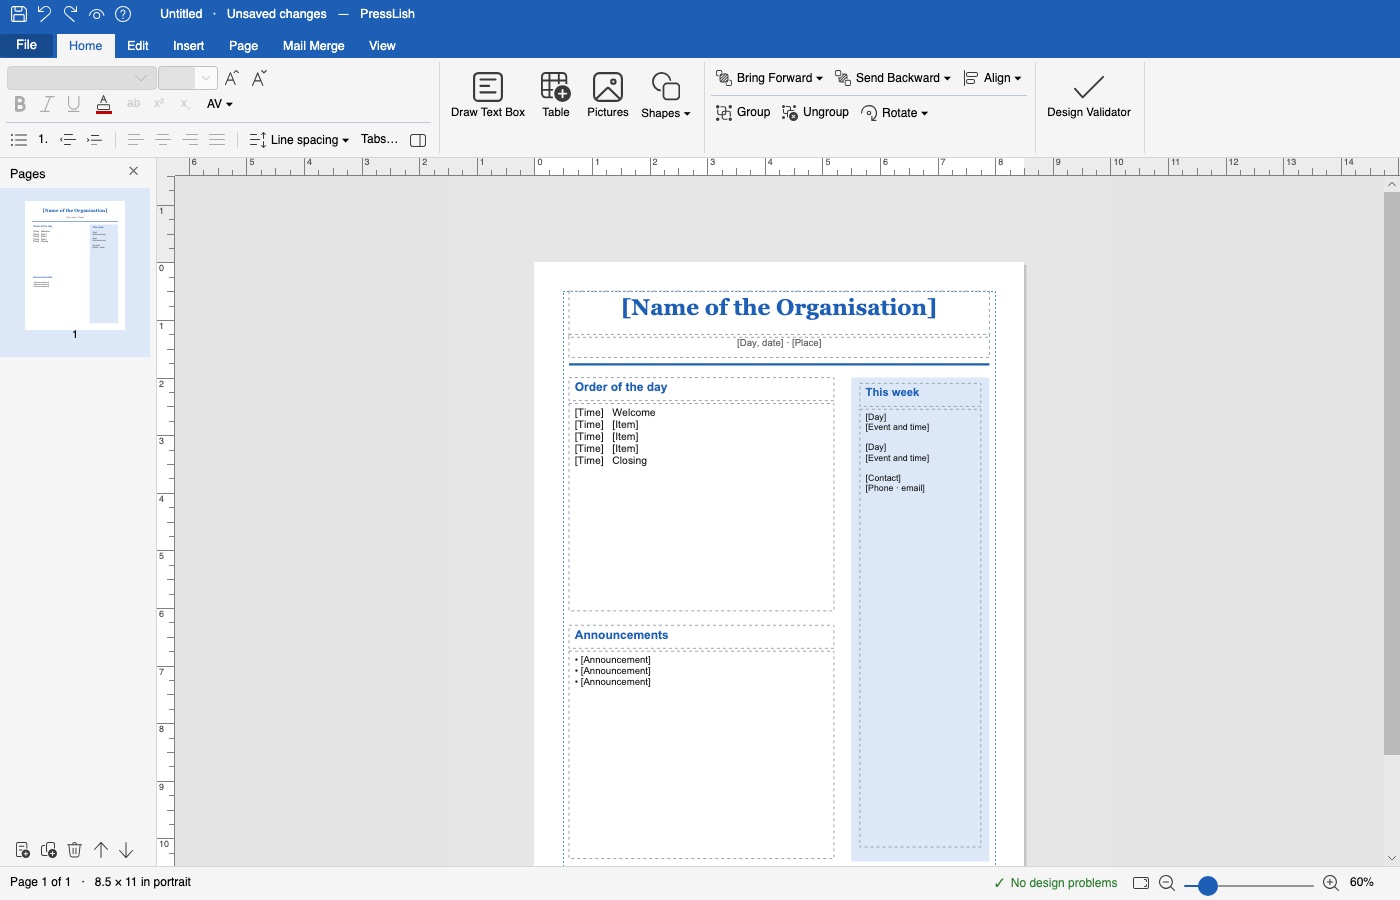Duplicate the current page
The width and height of the screenshot is (1400, 900).
point(48,850)
